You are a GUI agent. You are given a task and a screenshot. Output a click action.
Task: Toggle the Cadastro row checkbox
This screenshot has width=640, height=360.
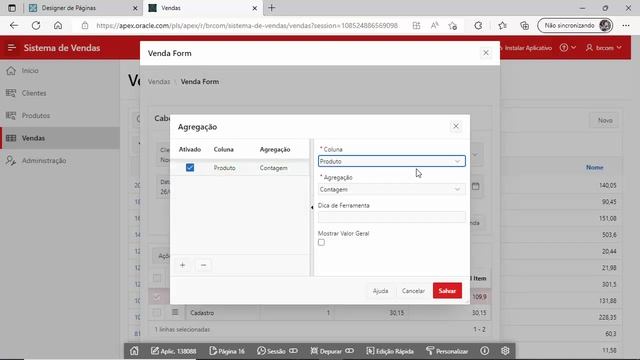point(157,313)
